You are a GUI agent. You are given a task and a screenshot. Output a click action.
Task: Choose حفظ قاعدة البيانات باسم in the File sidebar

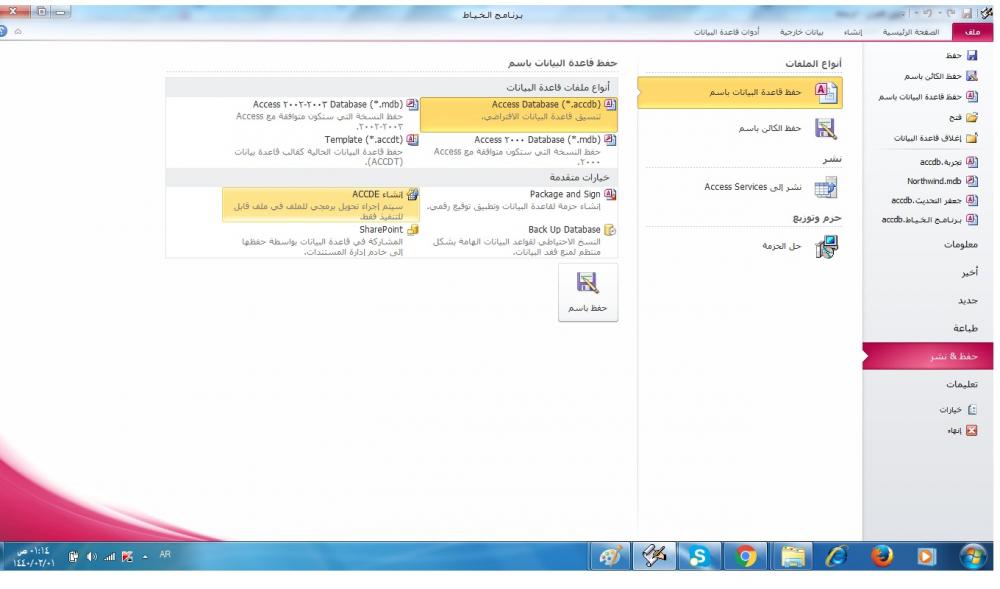click(x=928, y=97)
